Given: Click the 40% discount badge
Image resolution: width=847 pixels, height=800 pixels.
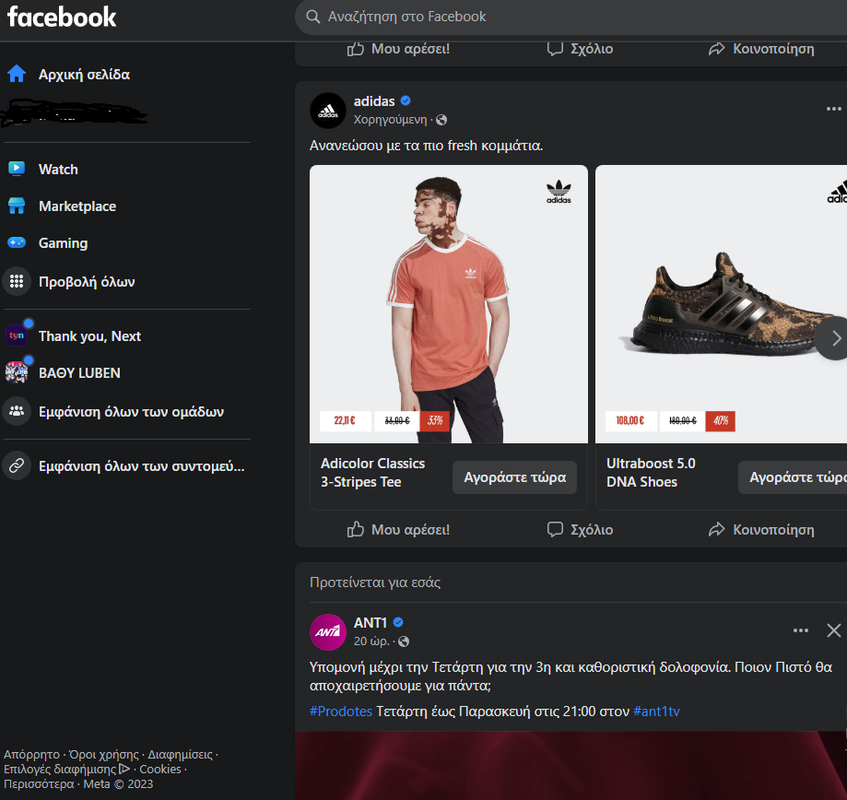Looking at the screenshot, I should (x=720, y=420).
